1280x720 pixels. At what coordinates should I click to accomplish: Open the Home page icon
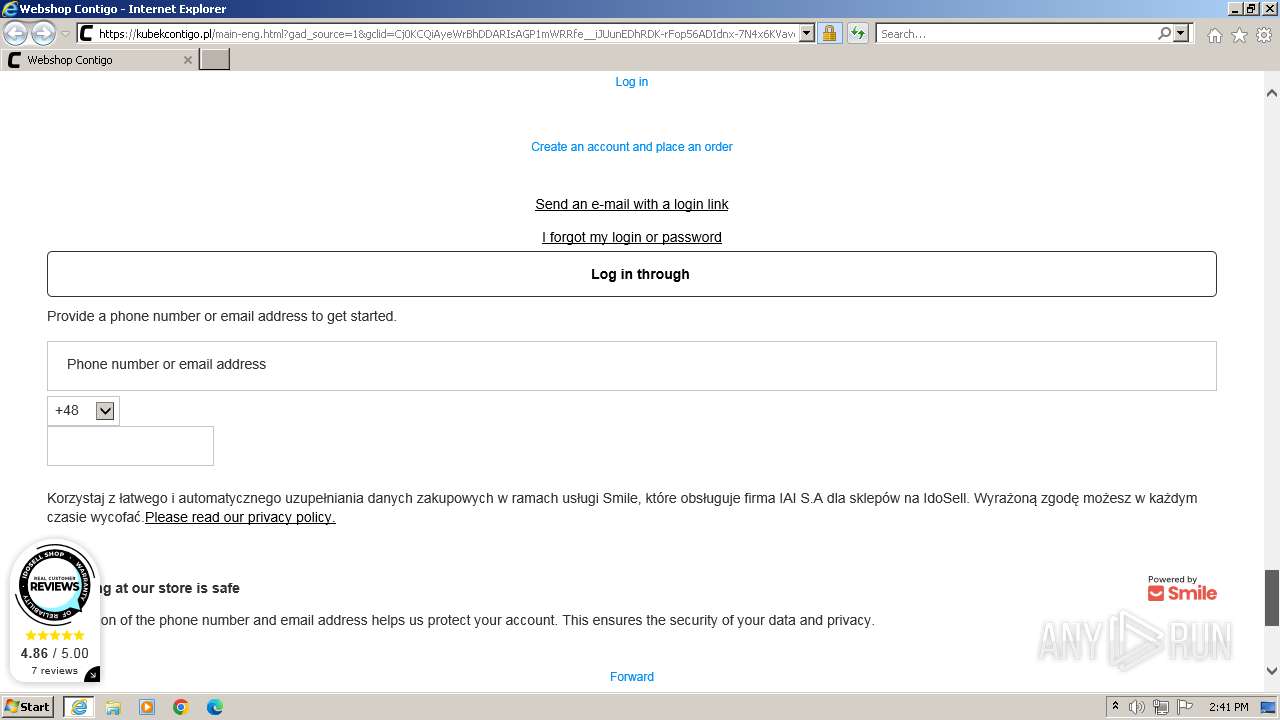point(1214,35)
